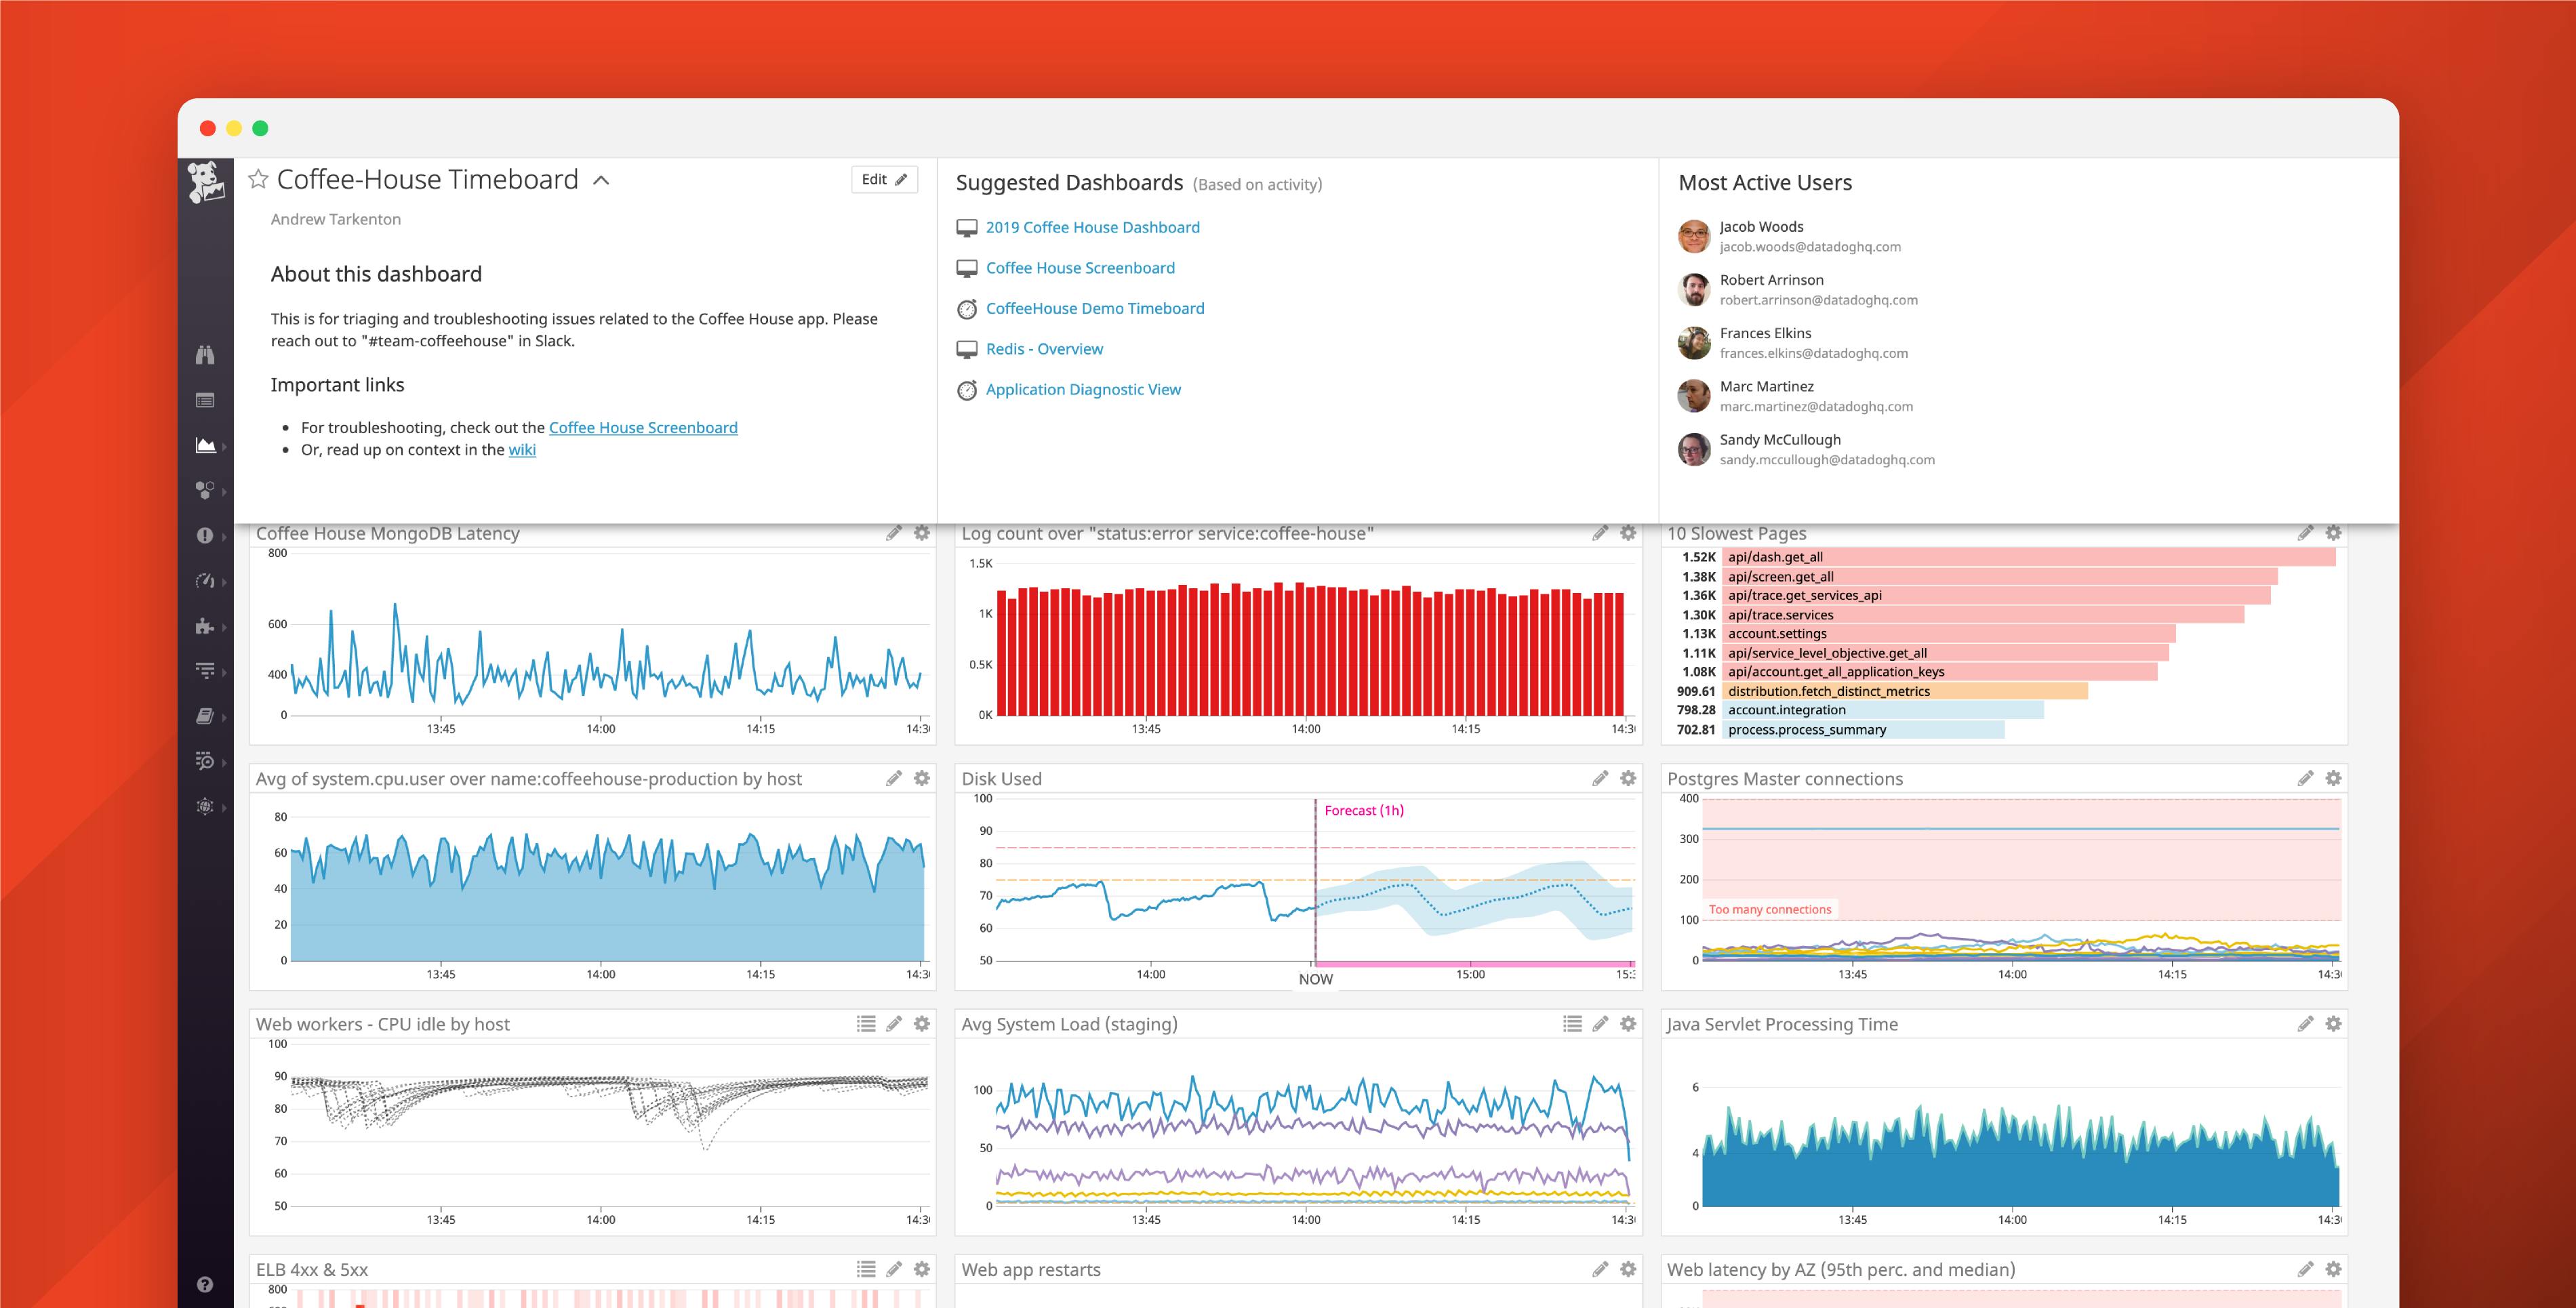Click the Notebooks book icon in the sidebar
This screenshot has width=2576, height=1308.
pos(205,714)
